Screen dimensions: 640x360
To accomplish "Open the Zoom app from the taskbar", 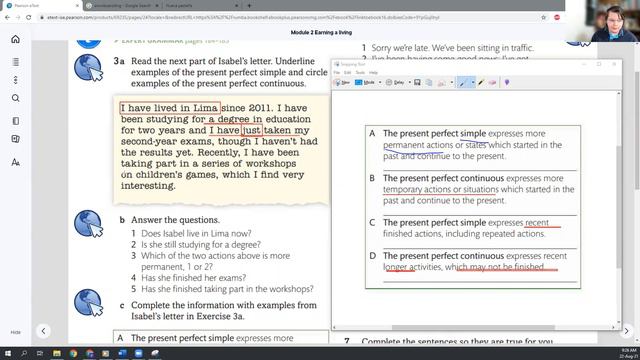I will 138,353.
